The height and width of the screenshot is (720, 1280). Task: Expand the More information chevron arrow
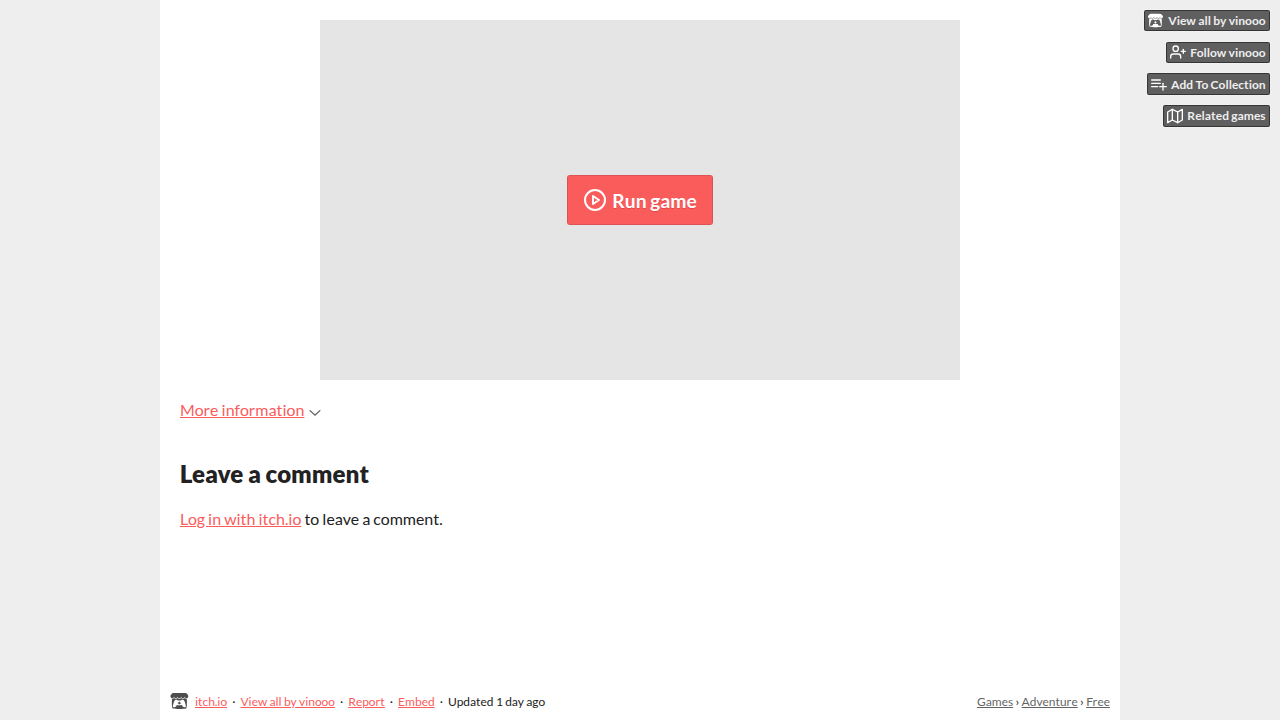coord(315,412)
